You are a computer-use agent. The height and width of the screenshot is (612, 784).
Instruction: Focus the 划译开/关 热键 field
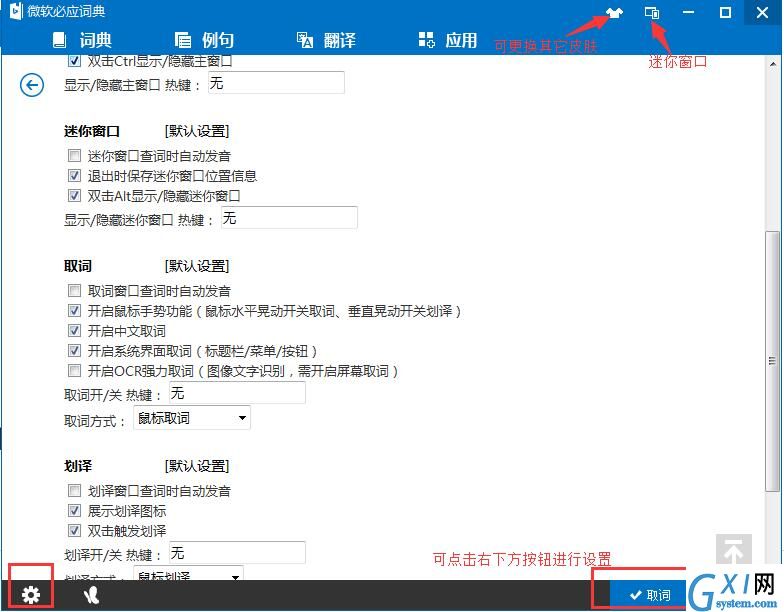pyautogui.click(x=238, y=552)
